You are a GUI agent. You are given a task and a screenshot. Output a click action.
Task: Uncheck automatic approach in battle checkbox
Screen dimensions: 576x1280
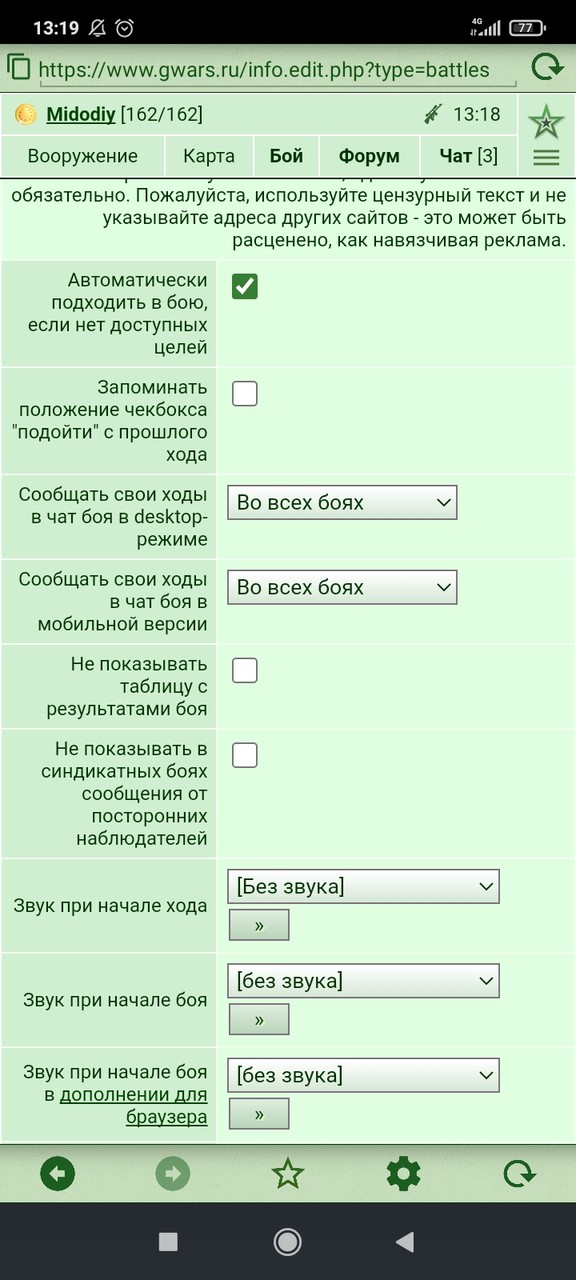pyautogui.click(x=245, y=286)
